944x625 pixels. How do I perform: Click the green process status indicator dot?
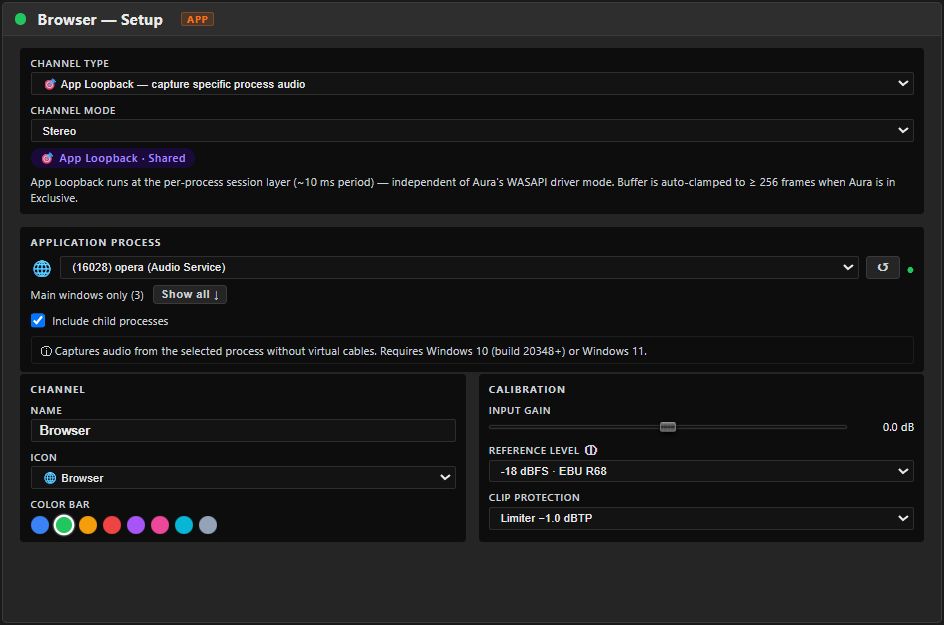(910, 270)
